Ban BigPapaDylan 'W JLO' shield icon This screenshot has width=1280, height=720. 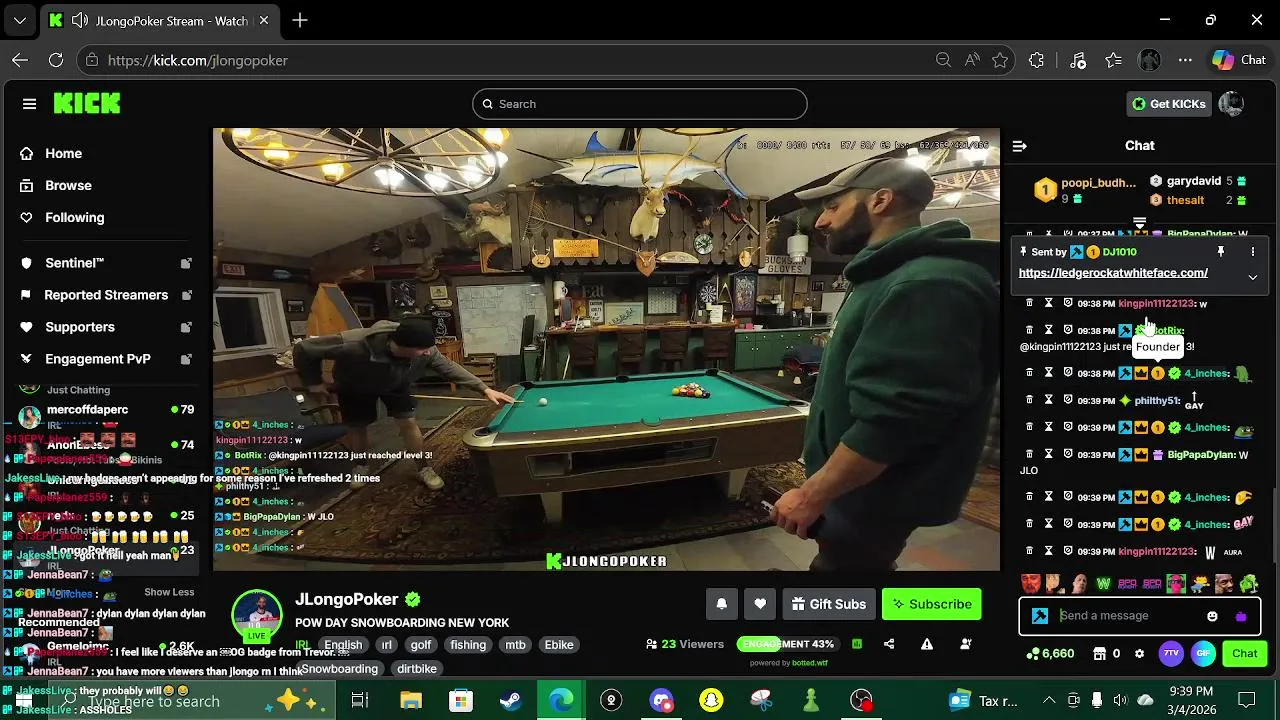[x=1068, y=455]
